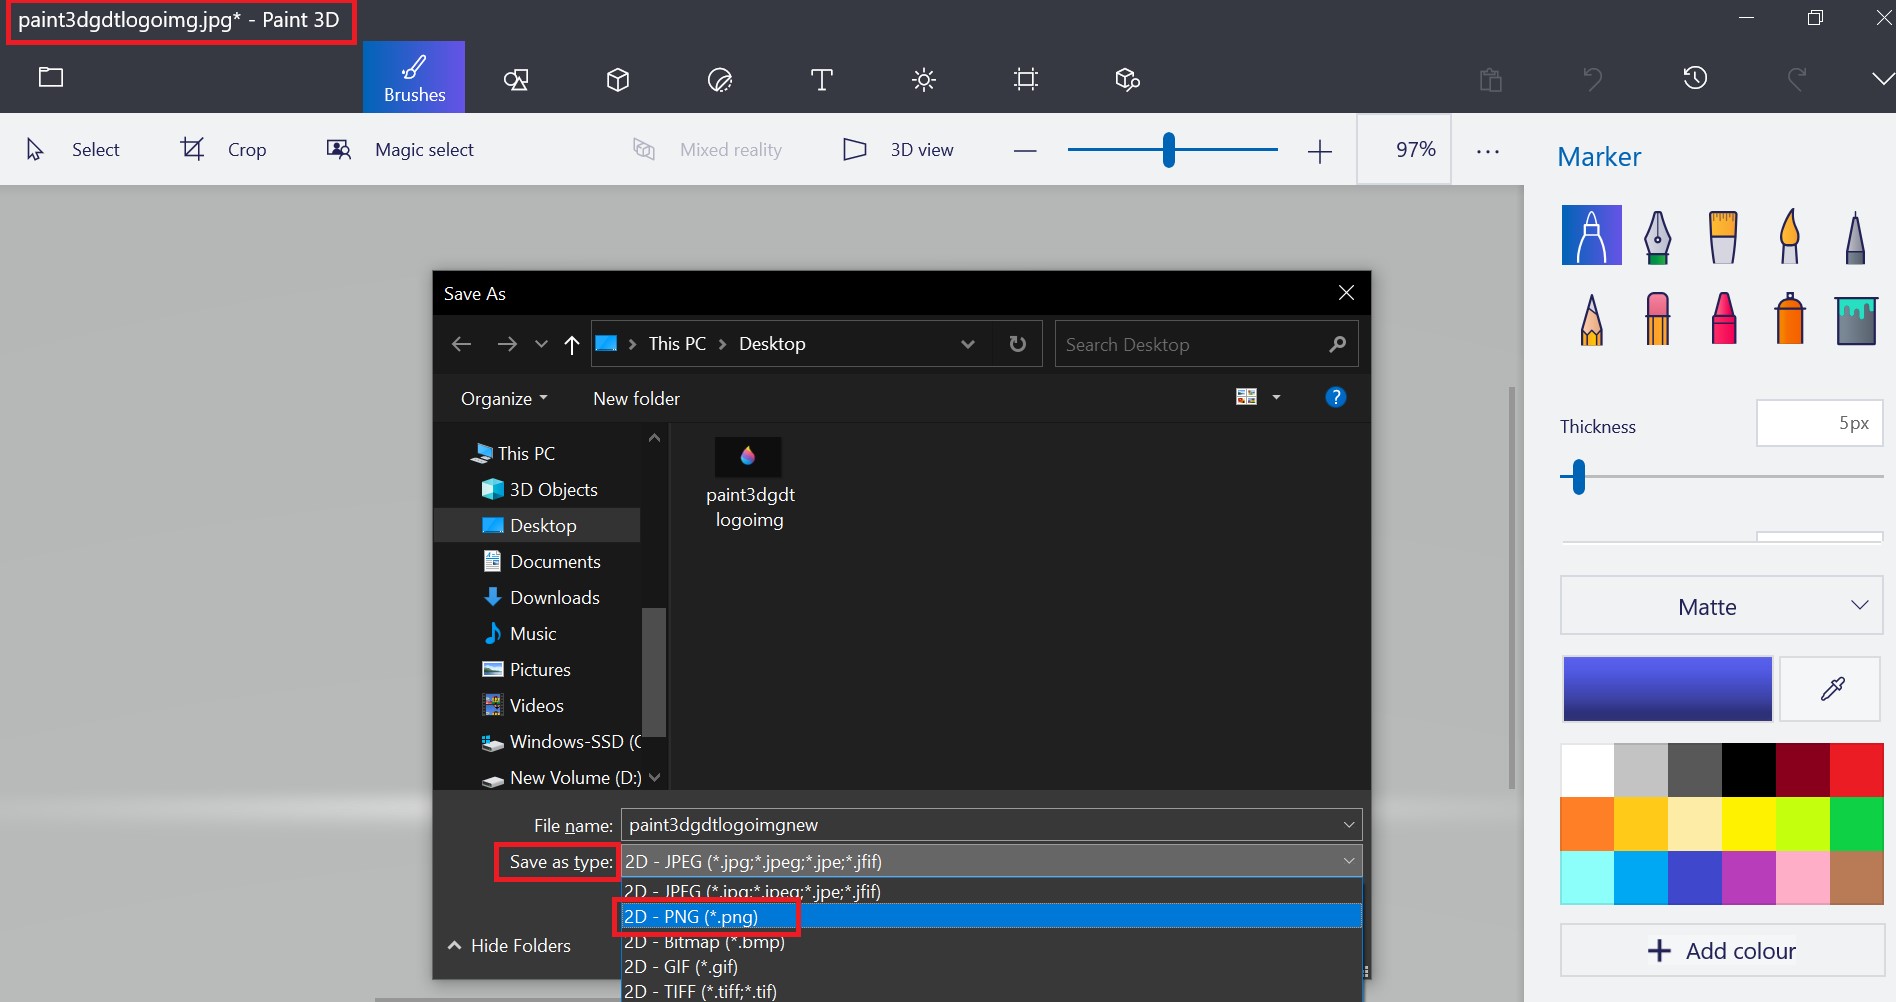Open the view options dropdown arrow
Image resolution: width=1896 pixels, height=1002 pixels.
1276,397
